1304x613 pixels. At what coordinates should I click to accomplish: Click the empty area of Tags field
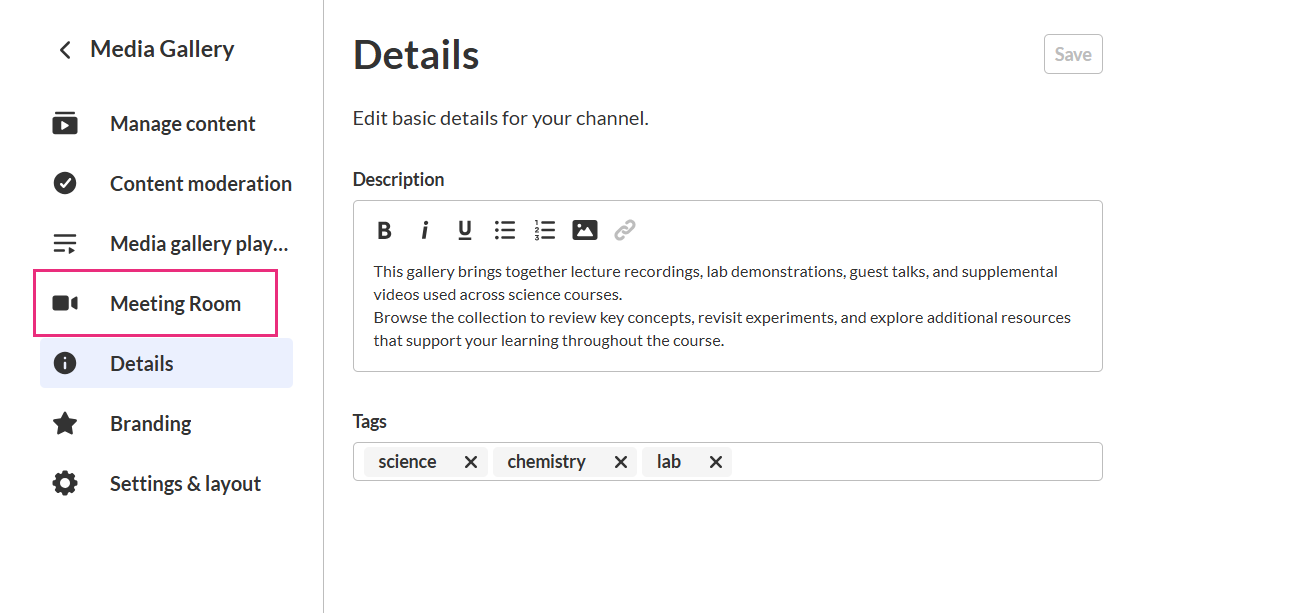pyautogui.click(x=915, y=462)
